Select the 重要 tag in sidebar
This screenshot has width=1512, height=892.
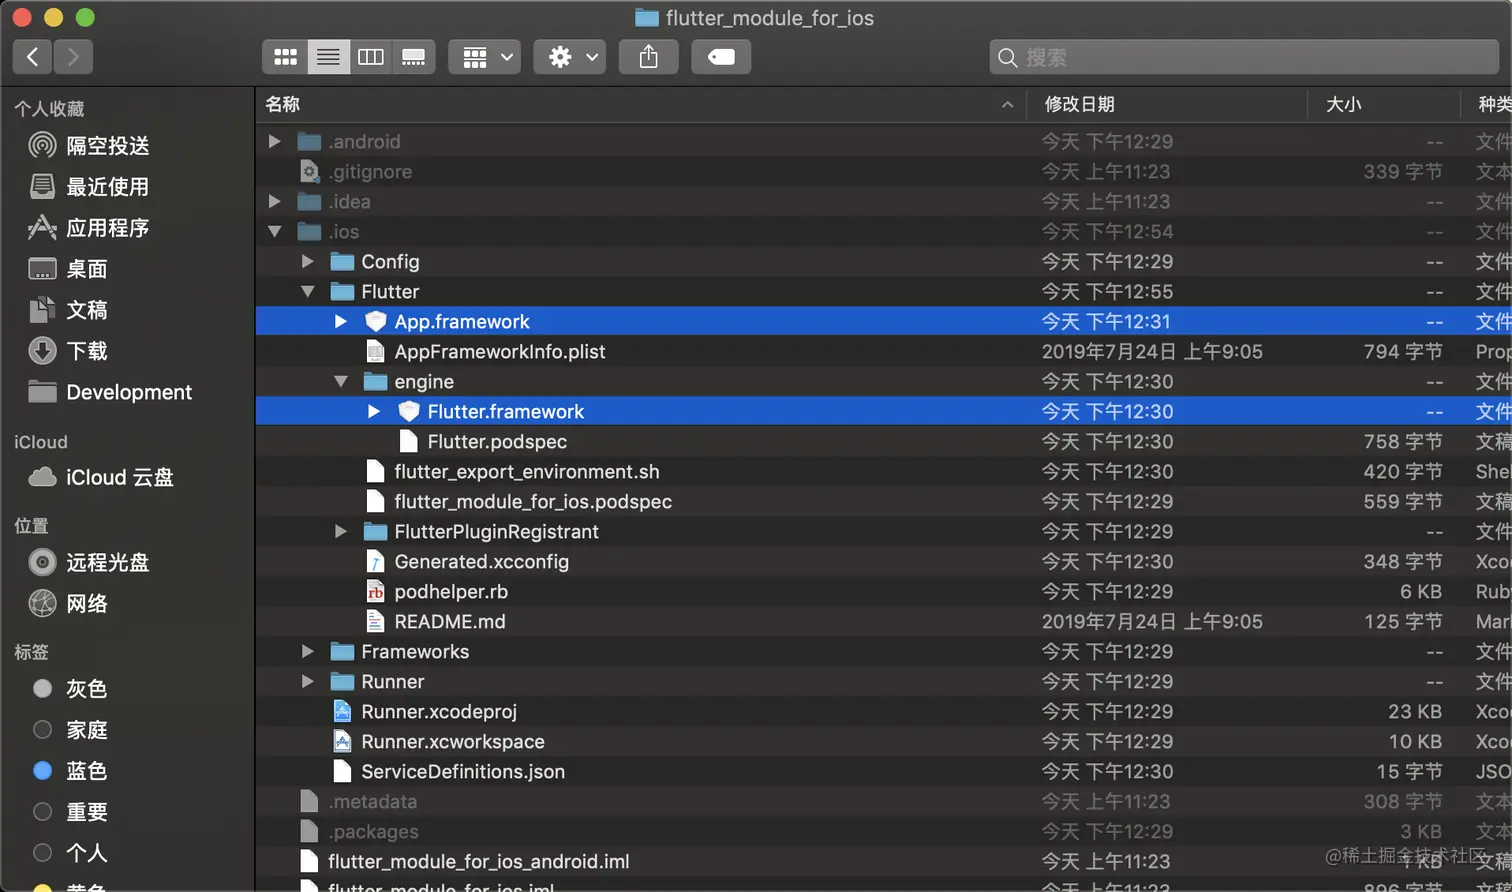click(71, 812)
